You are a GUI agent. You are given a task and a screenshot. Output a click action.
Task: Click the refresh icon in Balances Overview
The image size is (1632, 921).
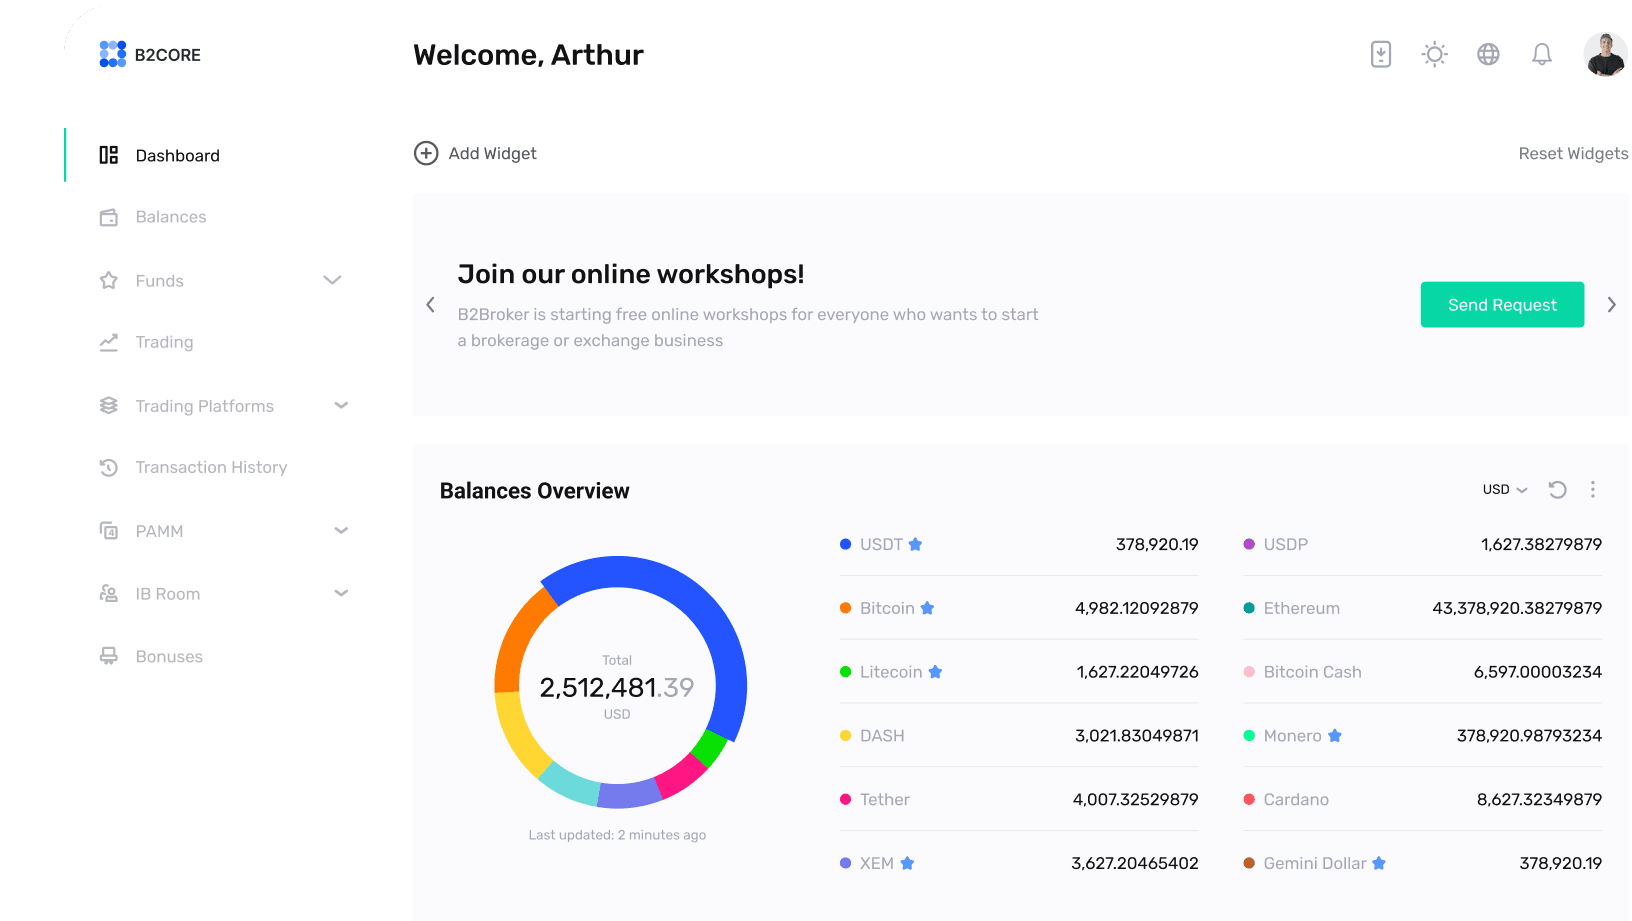point(1557,490)
